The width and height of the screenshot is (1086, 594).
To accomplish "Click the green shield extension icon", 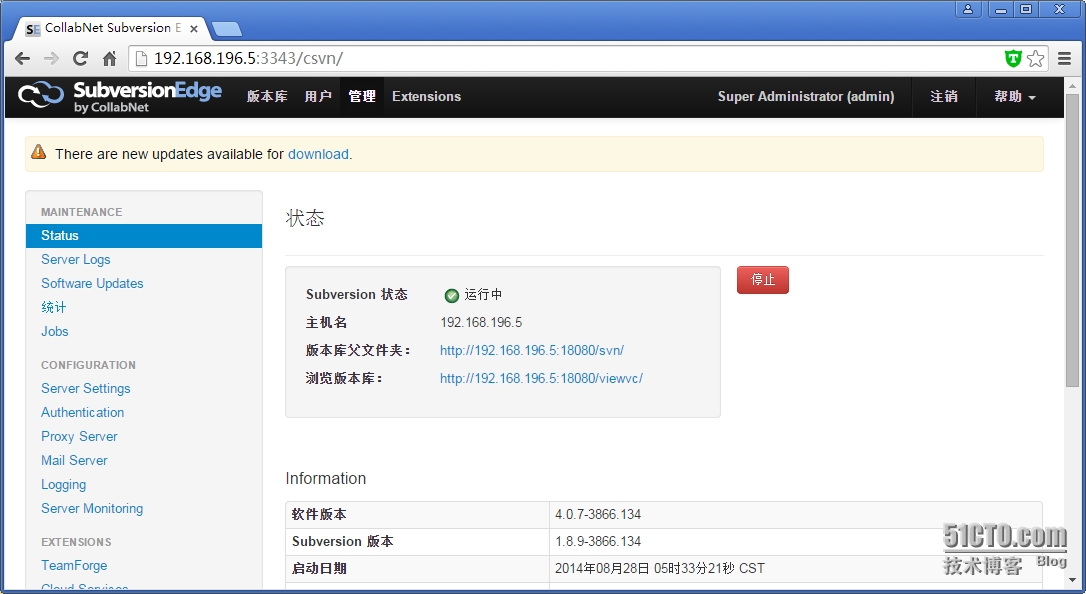I will point(1013,59).
